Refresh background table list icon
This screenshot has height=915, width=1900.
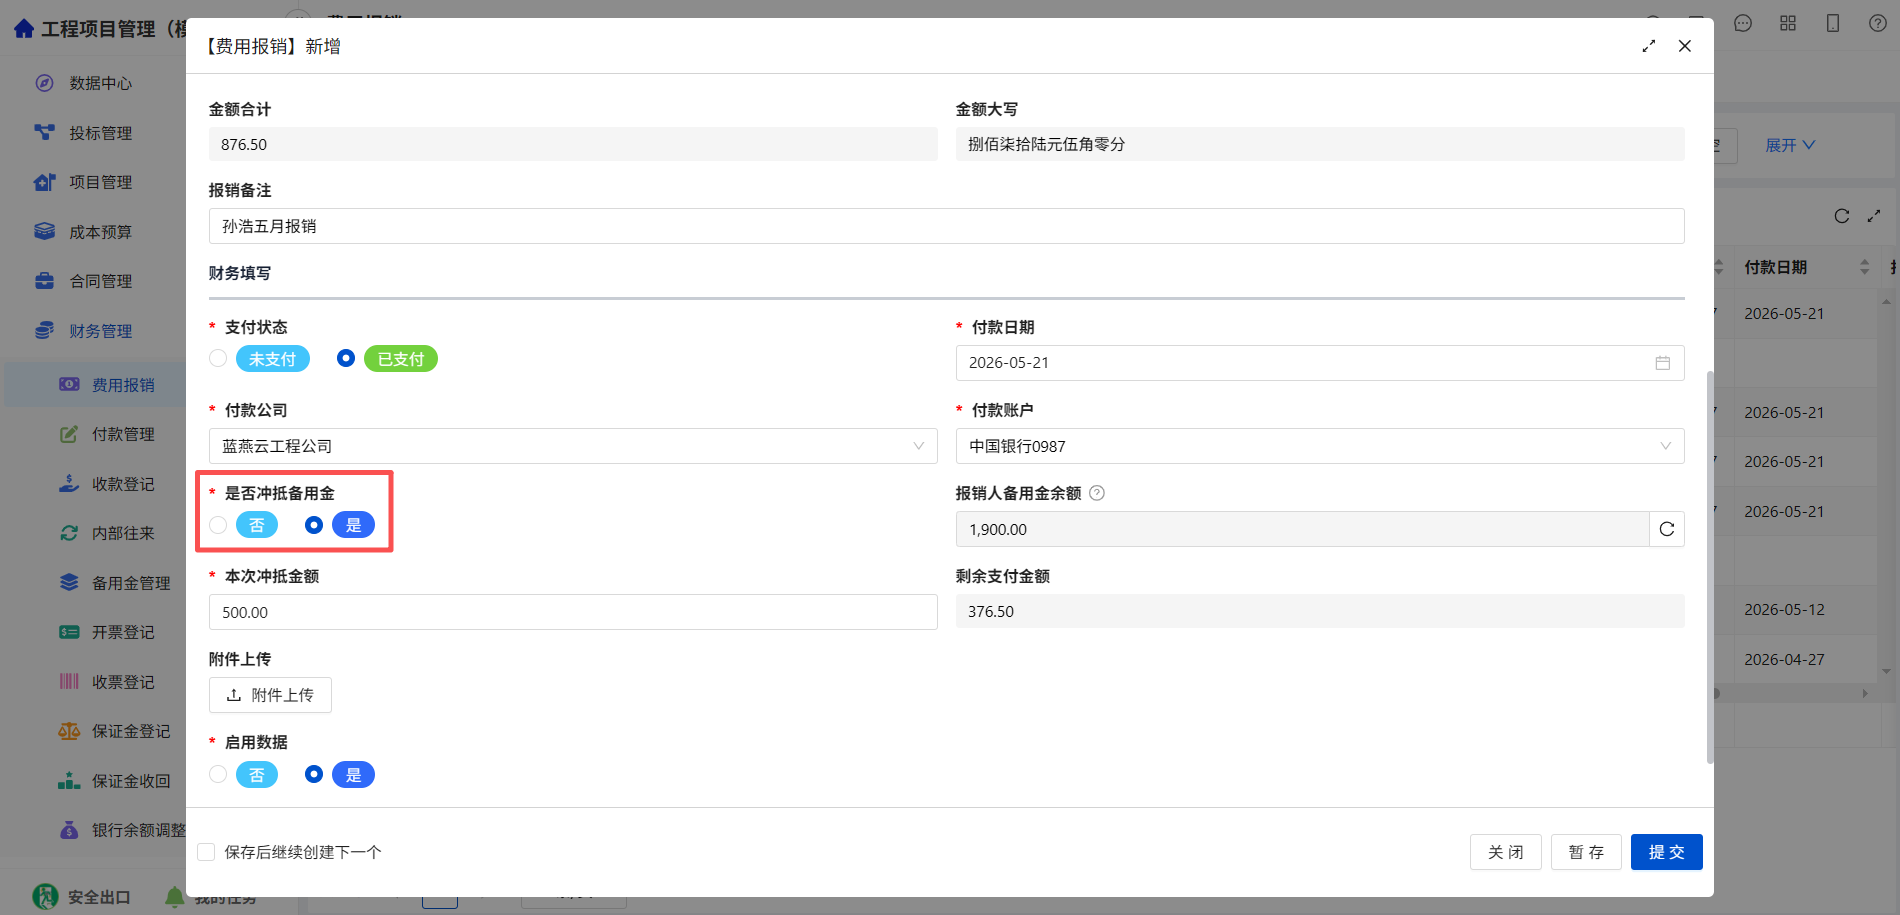click(1842, 216)
